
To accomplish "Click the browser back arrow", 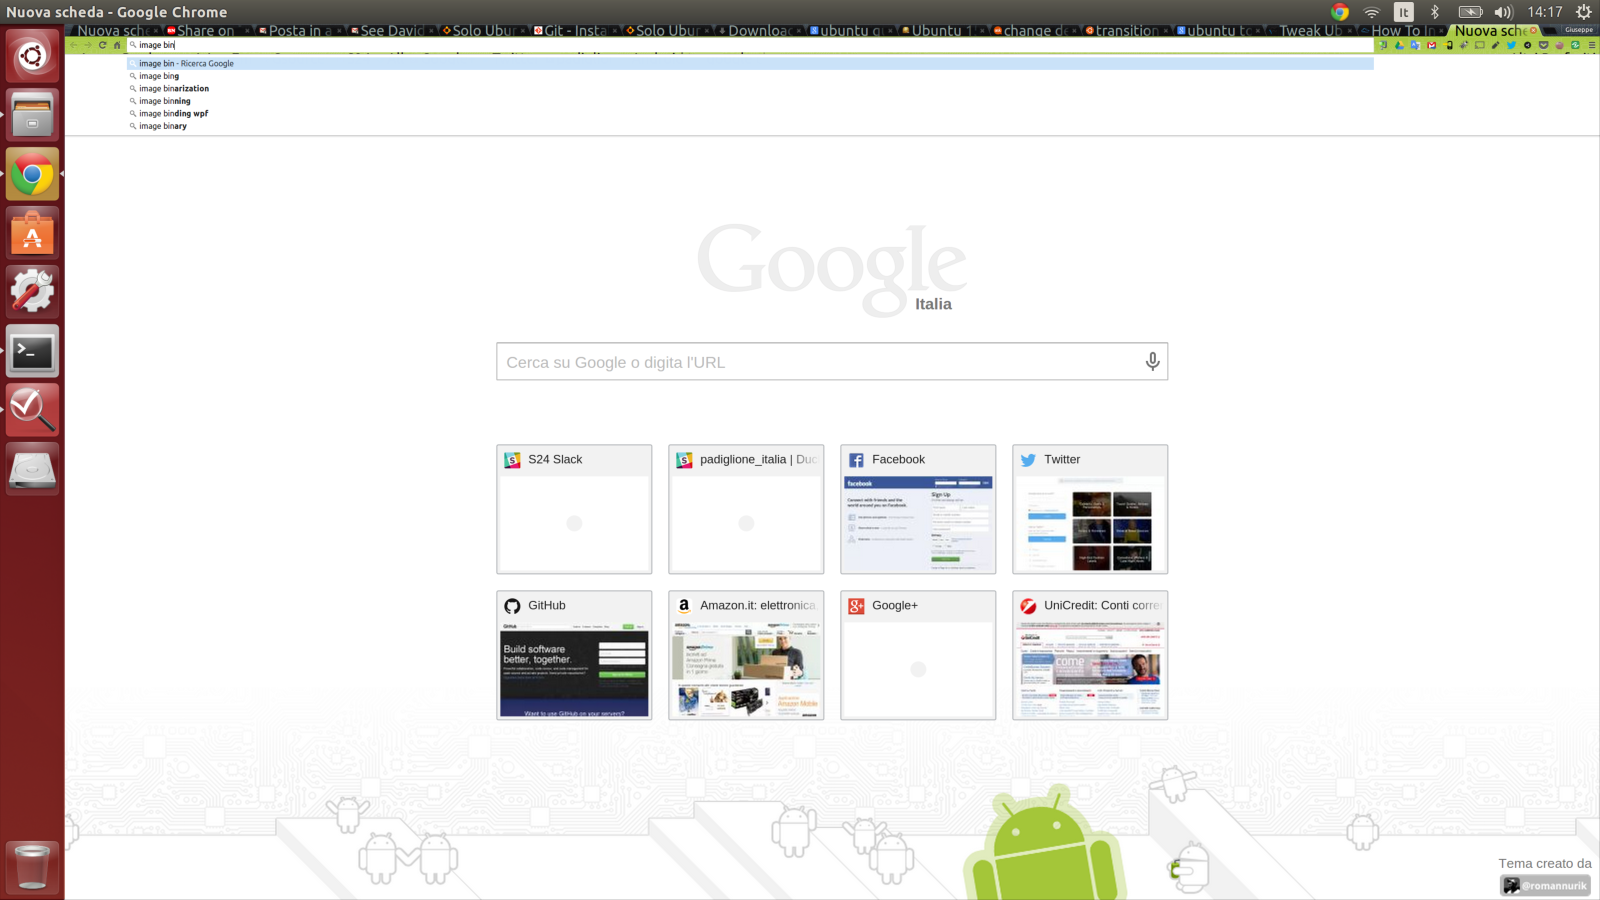I will pos(74,45).
